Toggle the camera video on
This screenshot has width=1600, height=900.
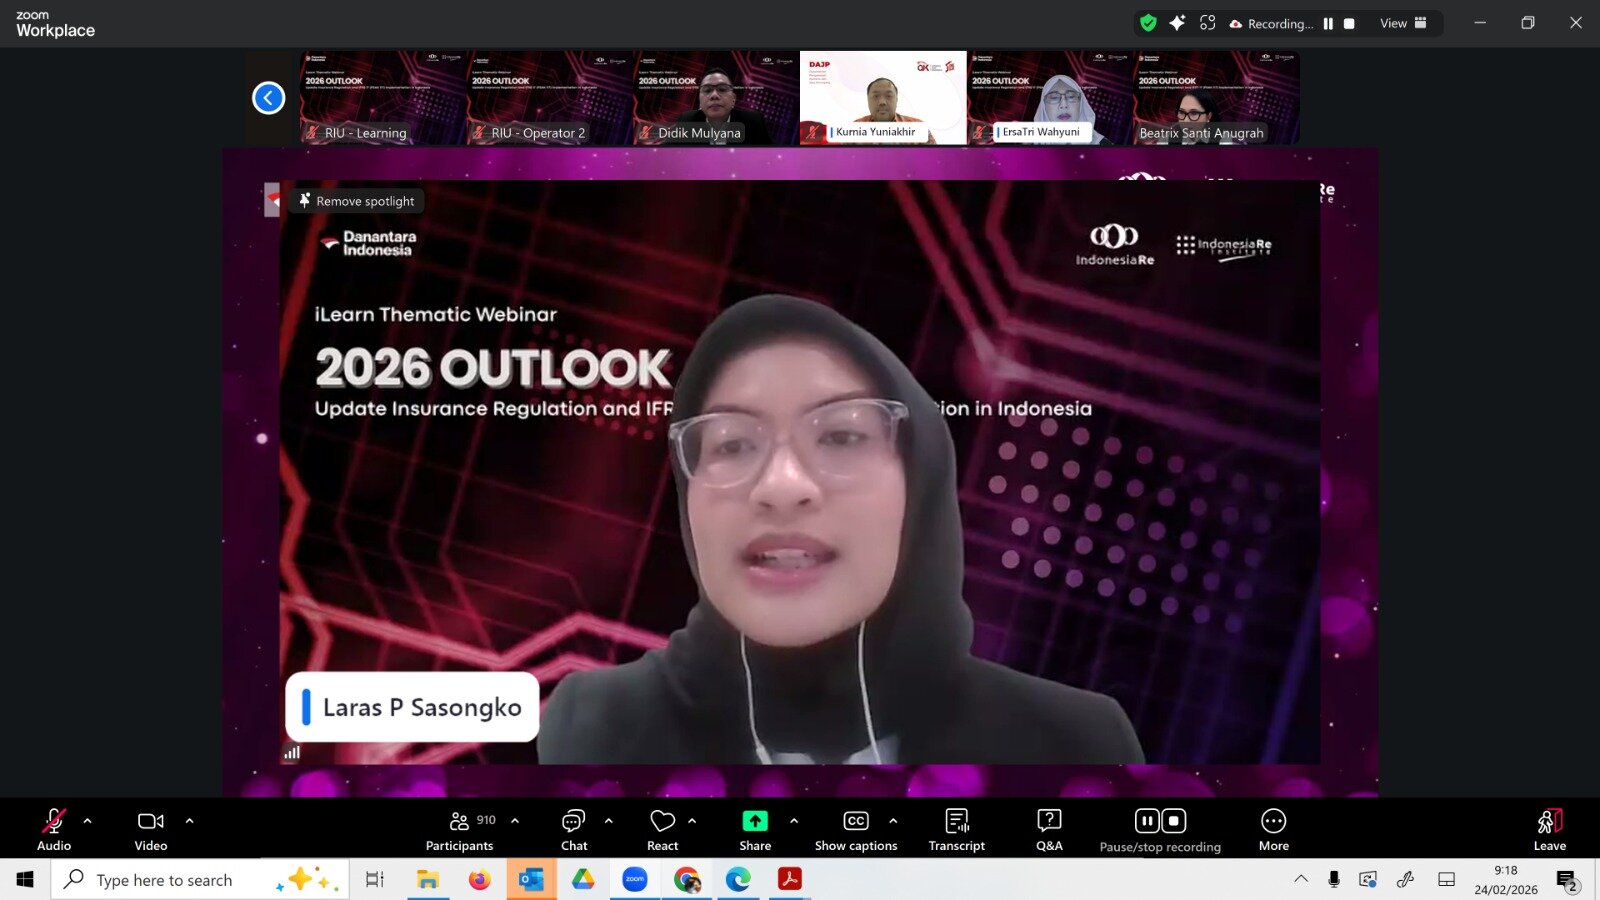click(151, 829)
